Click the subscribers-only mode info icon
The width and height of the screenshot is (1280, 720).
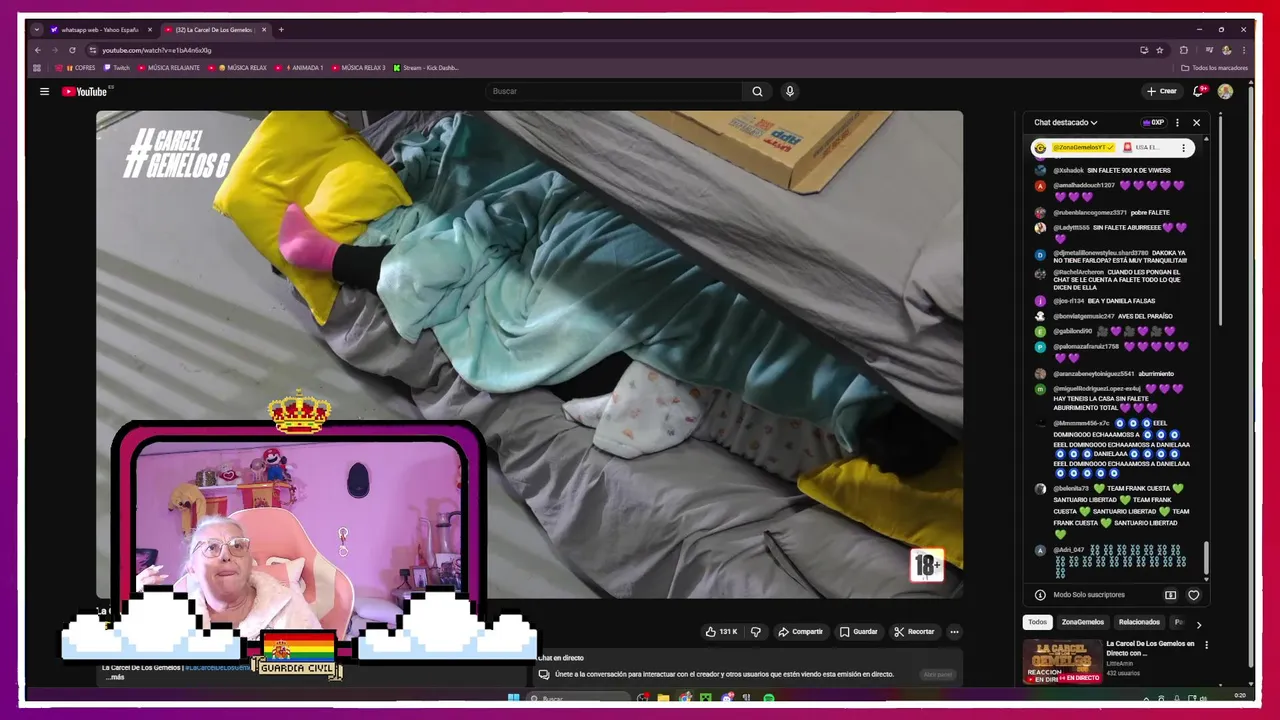1040,595
